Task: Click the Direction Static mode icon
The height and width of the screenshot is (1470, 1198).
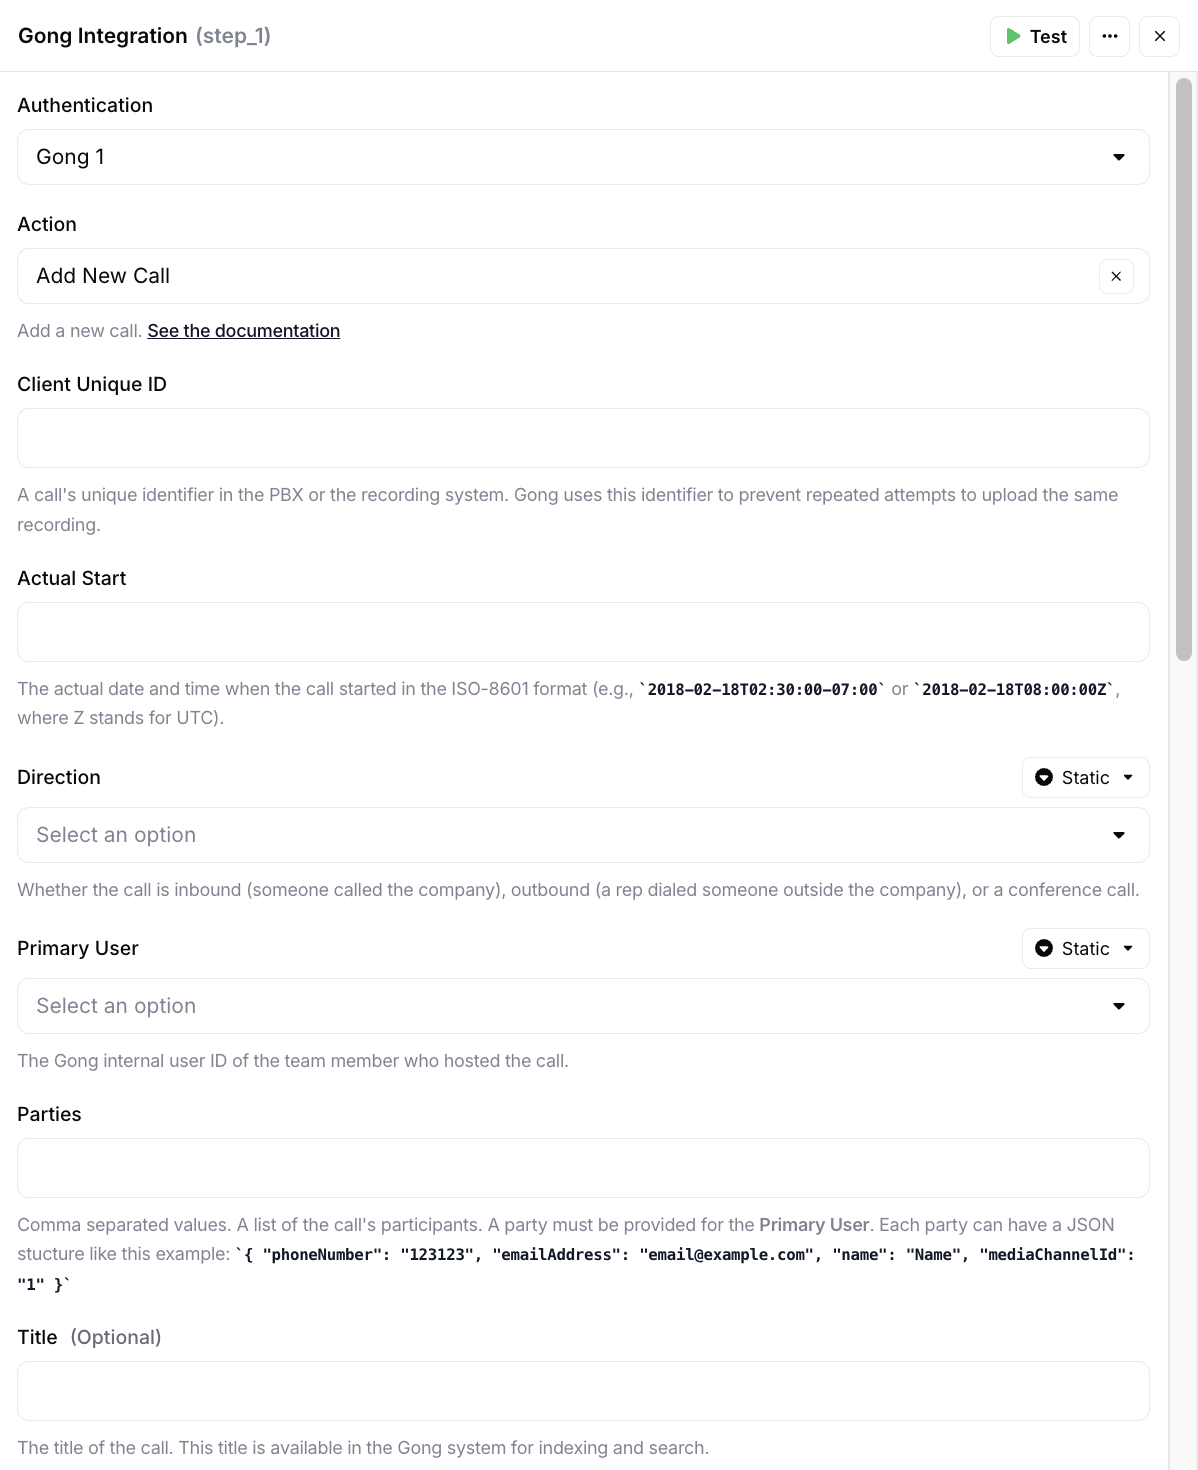Action: point(1044,778)
